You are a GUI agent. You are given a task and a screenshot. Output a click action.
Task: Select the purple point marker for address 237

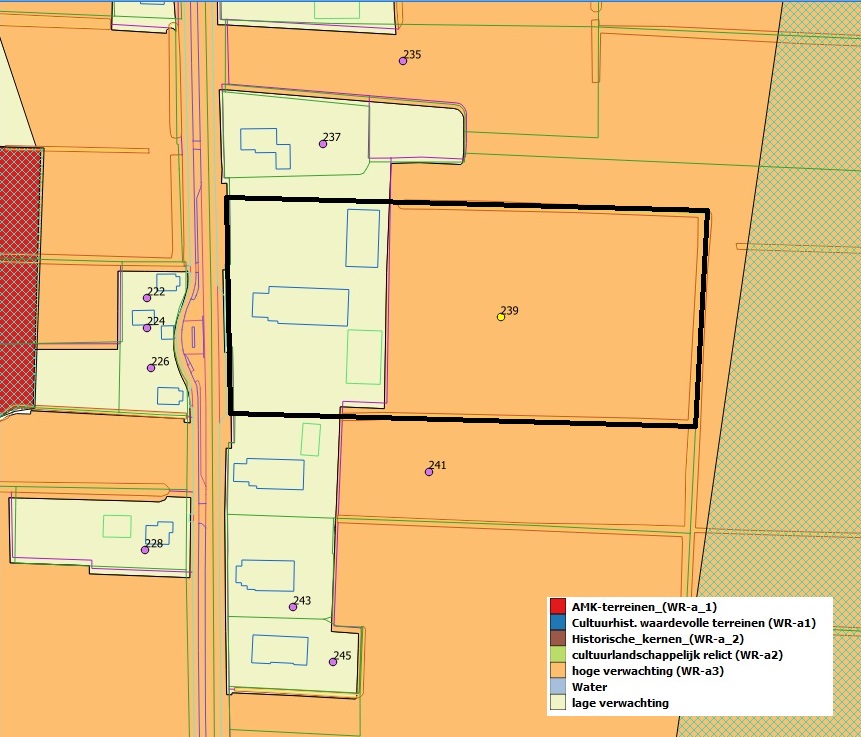323,144
